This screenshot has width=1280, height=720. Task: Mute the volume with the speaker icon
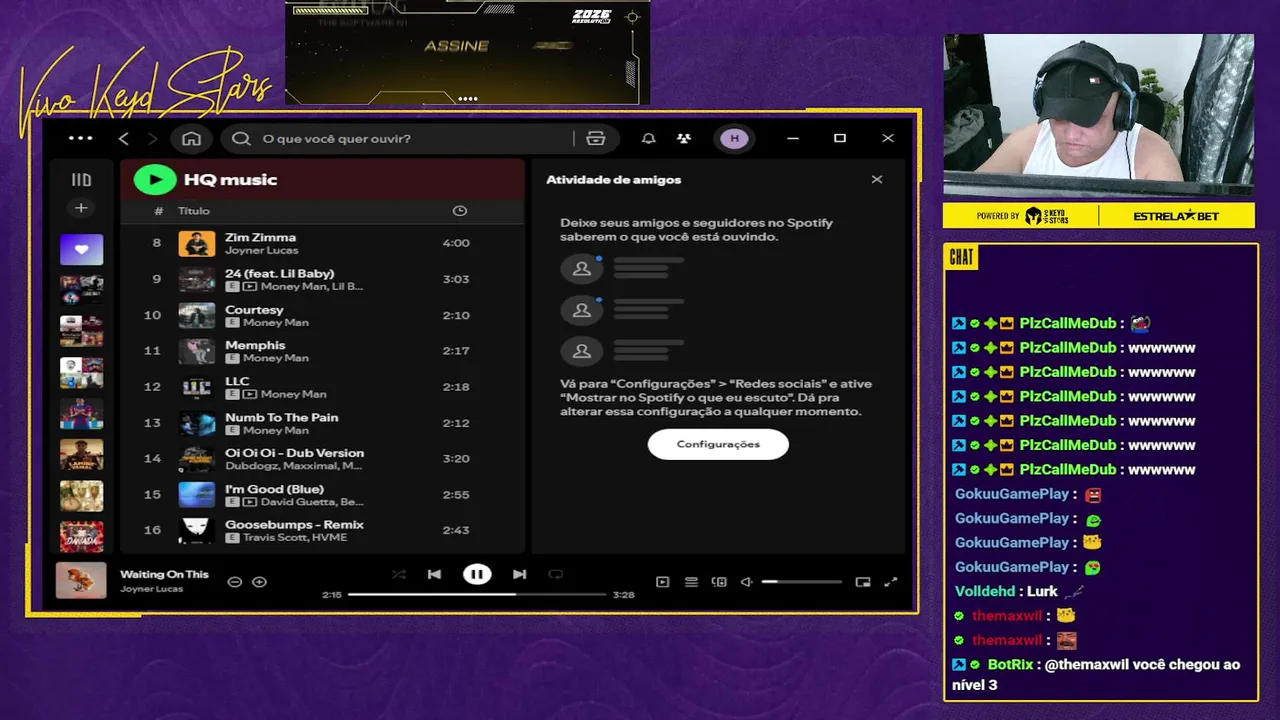click(x=746, y=582)
